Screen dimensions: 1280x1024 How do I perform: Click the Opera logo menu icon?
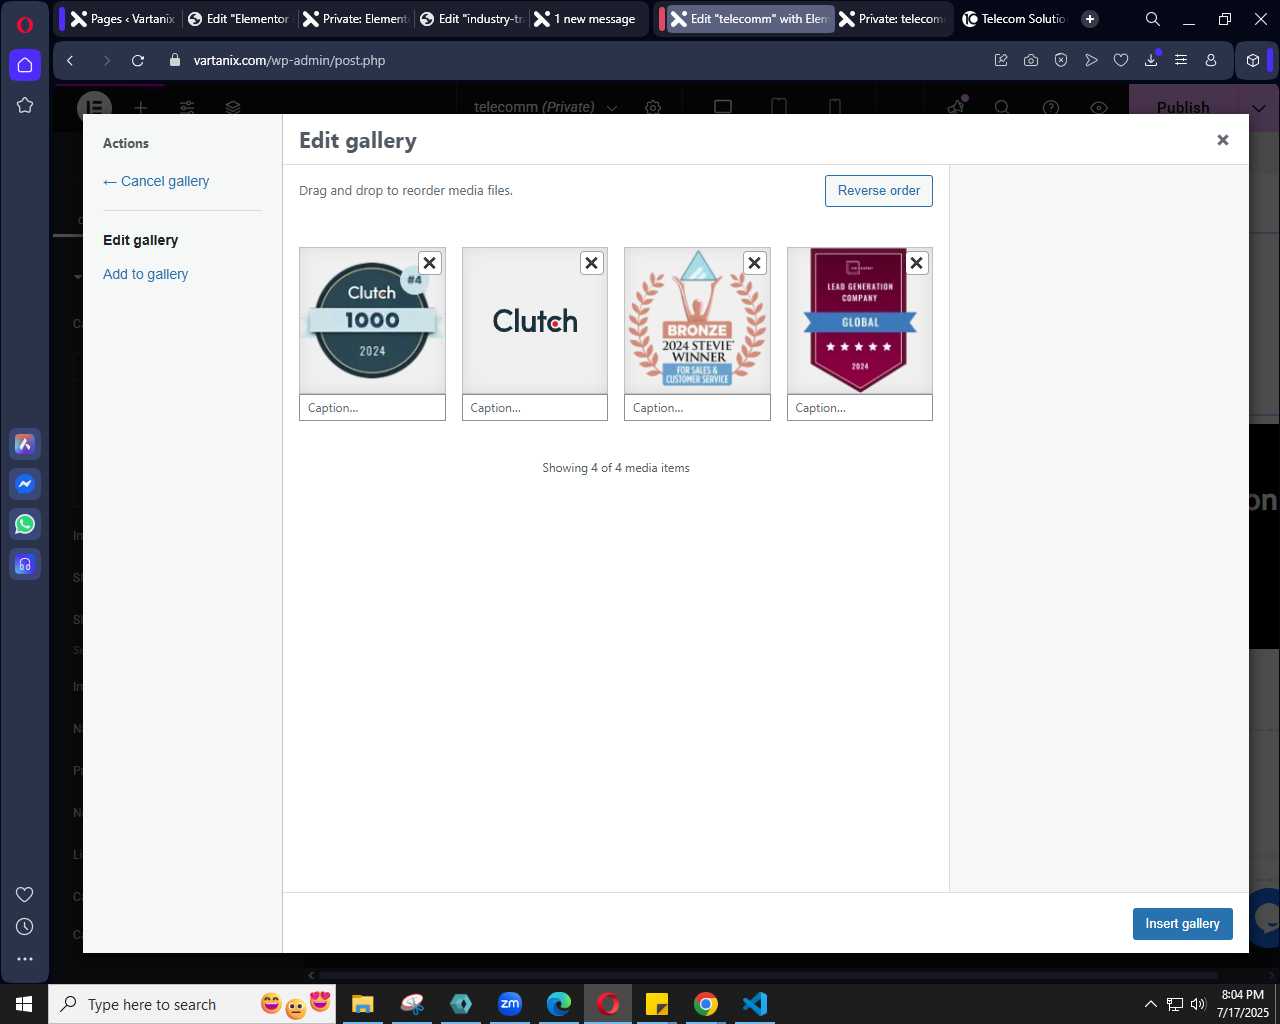click(25, 24)
